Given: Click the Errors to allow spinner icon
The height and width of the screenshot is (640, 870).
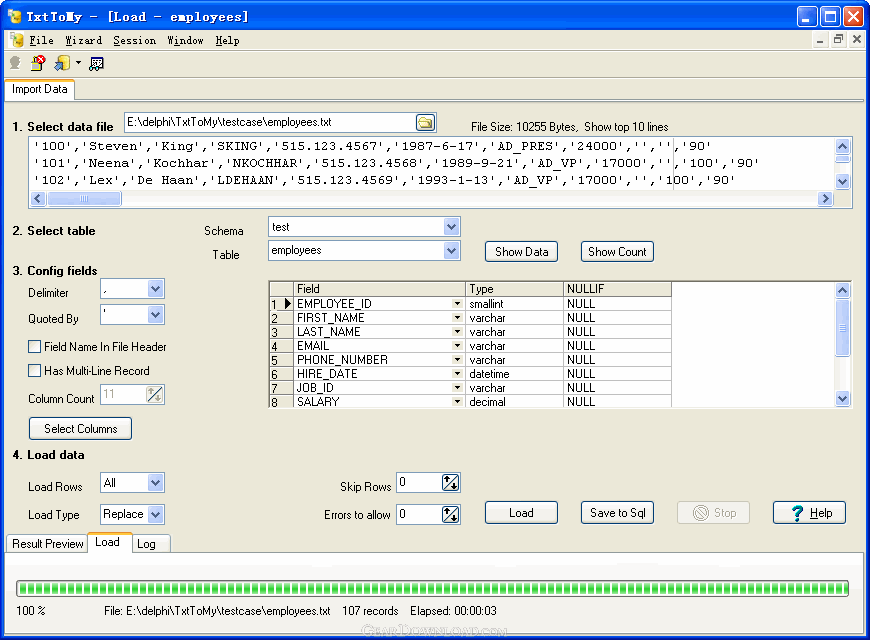Looking at the screenshot, I should click(451, 515).
